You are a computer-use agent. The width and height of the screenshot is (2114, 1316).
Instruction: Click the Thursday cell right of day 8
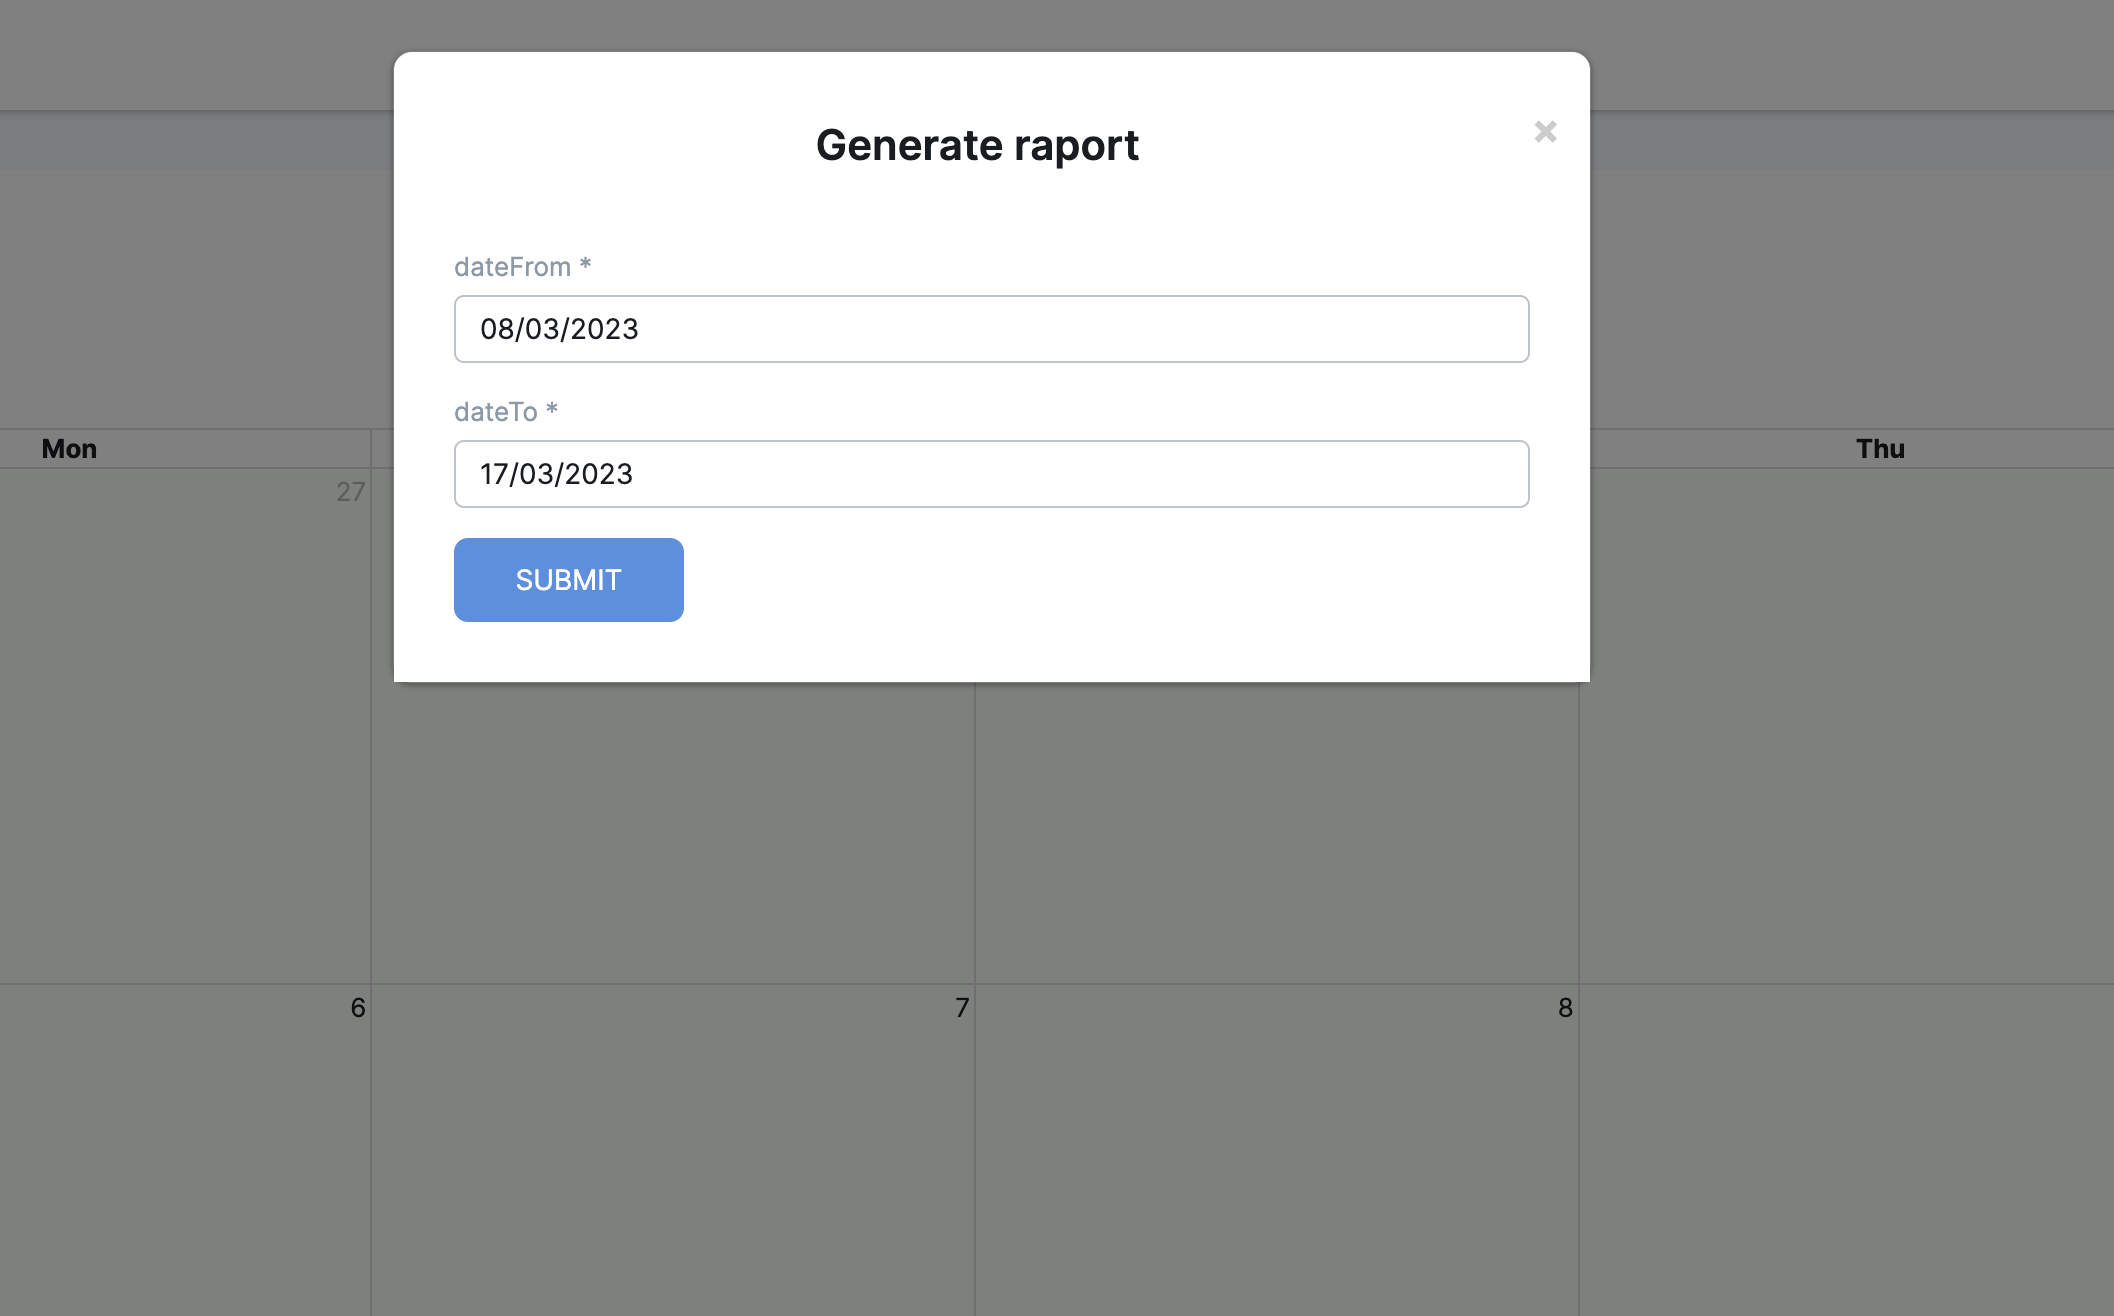(1846, 1150)
